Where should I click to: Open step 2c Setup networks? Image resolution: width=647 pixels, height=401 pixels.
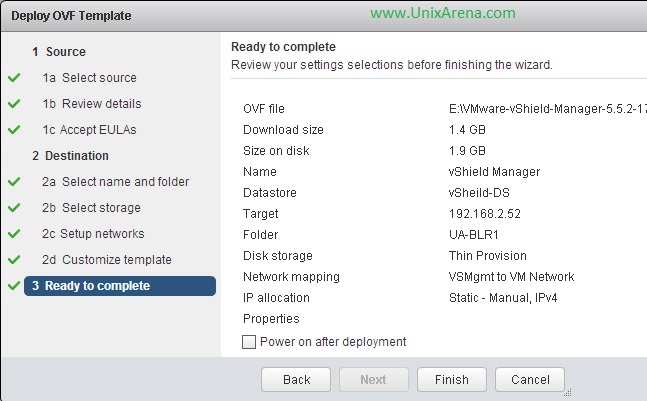(x=93, y=234)
